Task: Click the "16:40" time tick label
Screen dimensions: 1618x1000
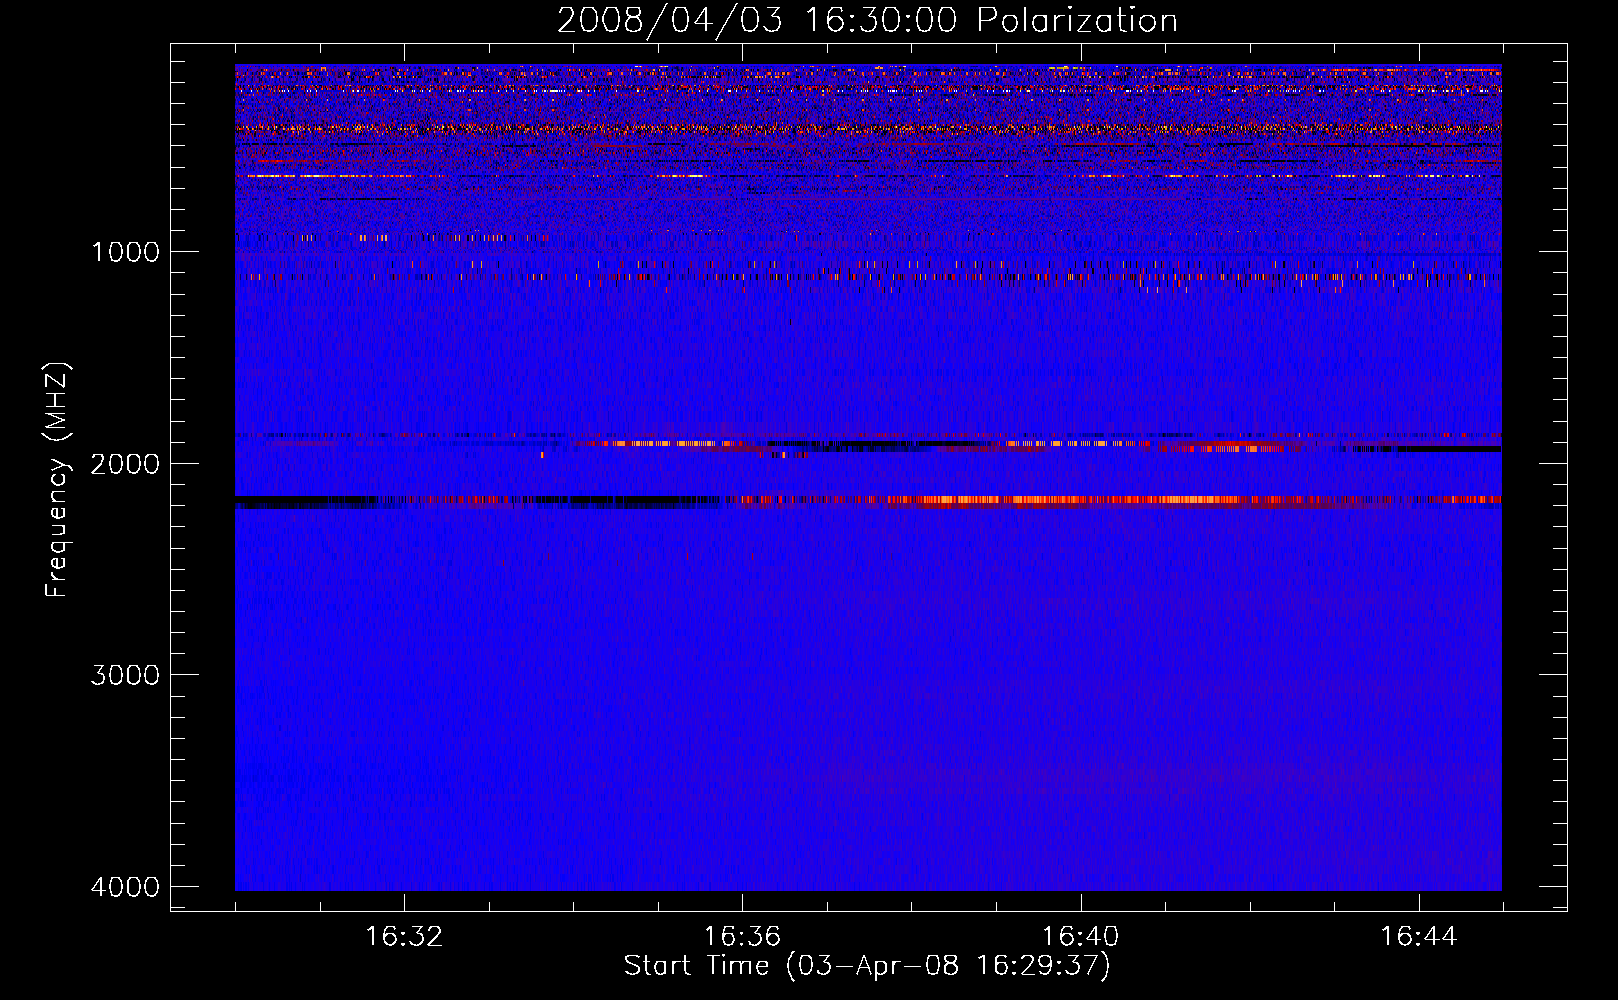Action: (x=1081, y=937)
